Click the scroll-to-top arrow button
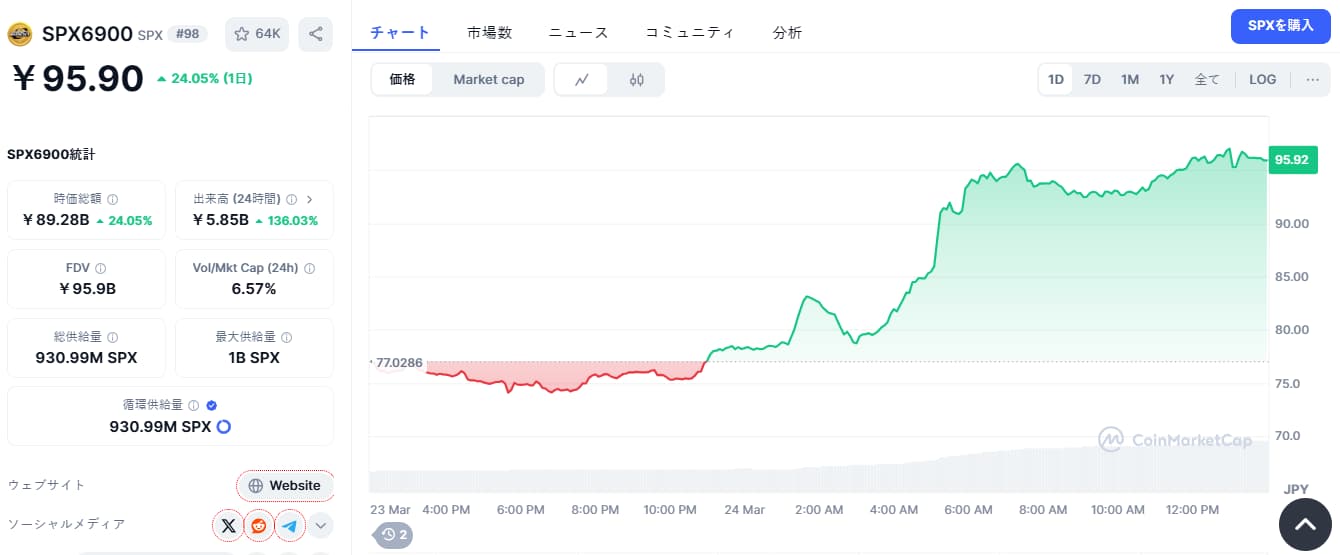This screenshot has width=1340, height=555. pyautogui.click(x=1305, y=524)
